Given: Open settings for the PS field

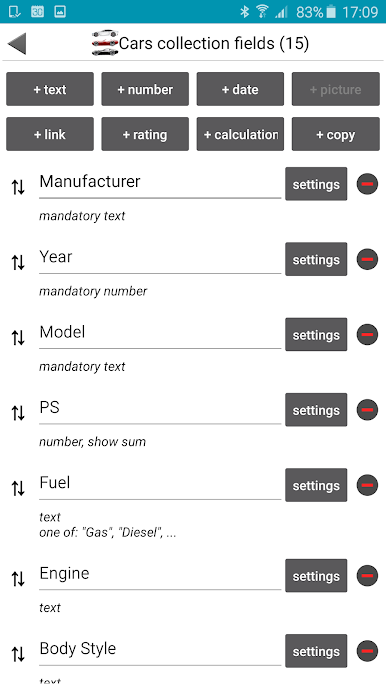Looking at the screenshot, I should tap(316, 410).
